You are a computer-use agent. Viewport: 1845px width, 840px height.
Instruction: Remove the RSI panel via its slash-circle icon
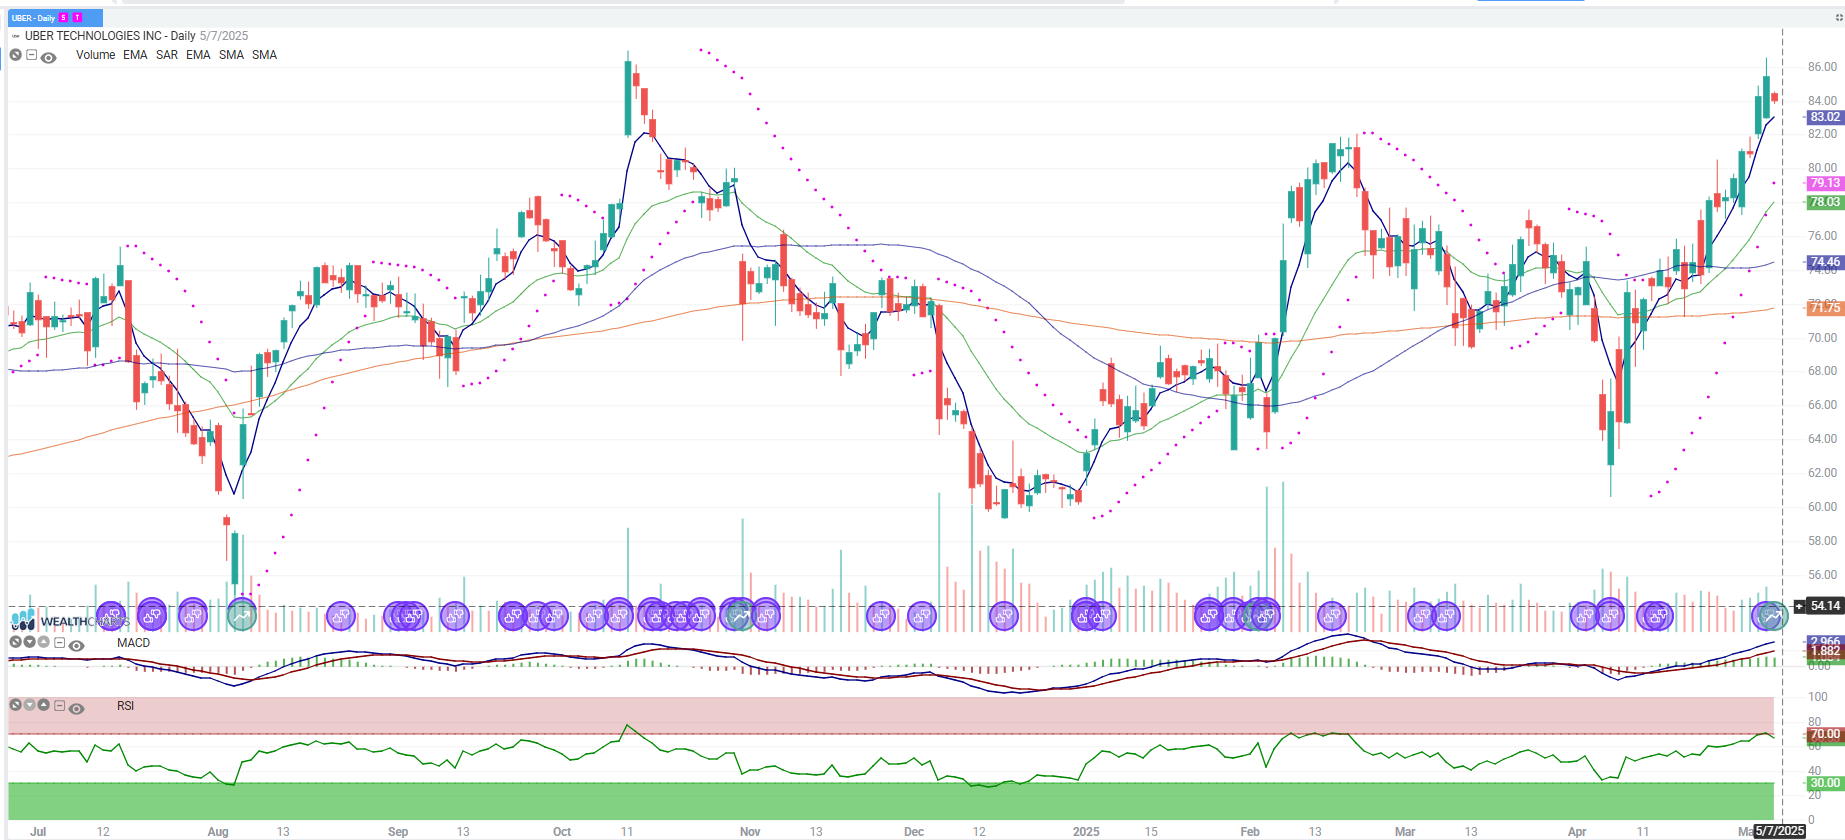16,705
